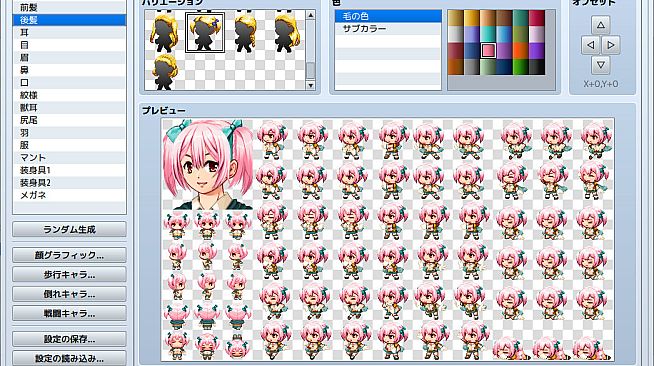Screen dimensions: 654x366
Task: Select 紋様 in the parts list
Action: tap(69, 95)
